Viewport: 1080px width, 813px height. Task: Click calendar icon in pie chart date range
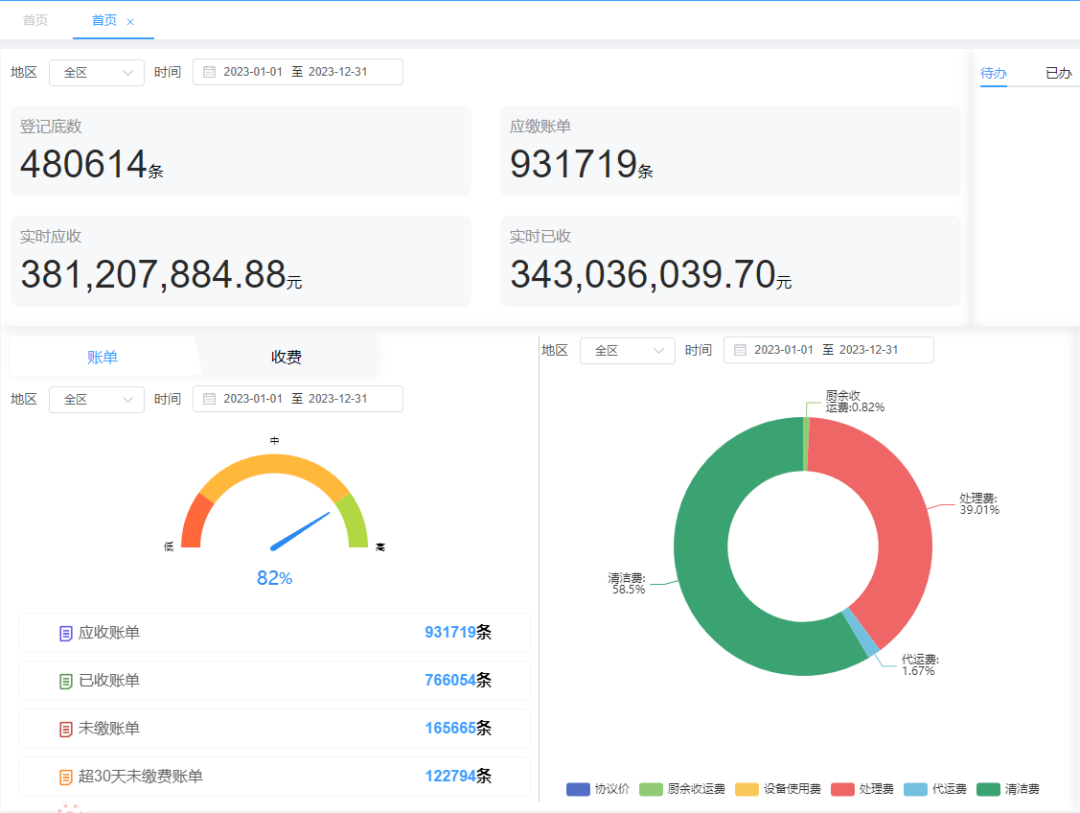(x=740, y=350)
